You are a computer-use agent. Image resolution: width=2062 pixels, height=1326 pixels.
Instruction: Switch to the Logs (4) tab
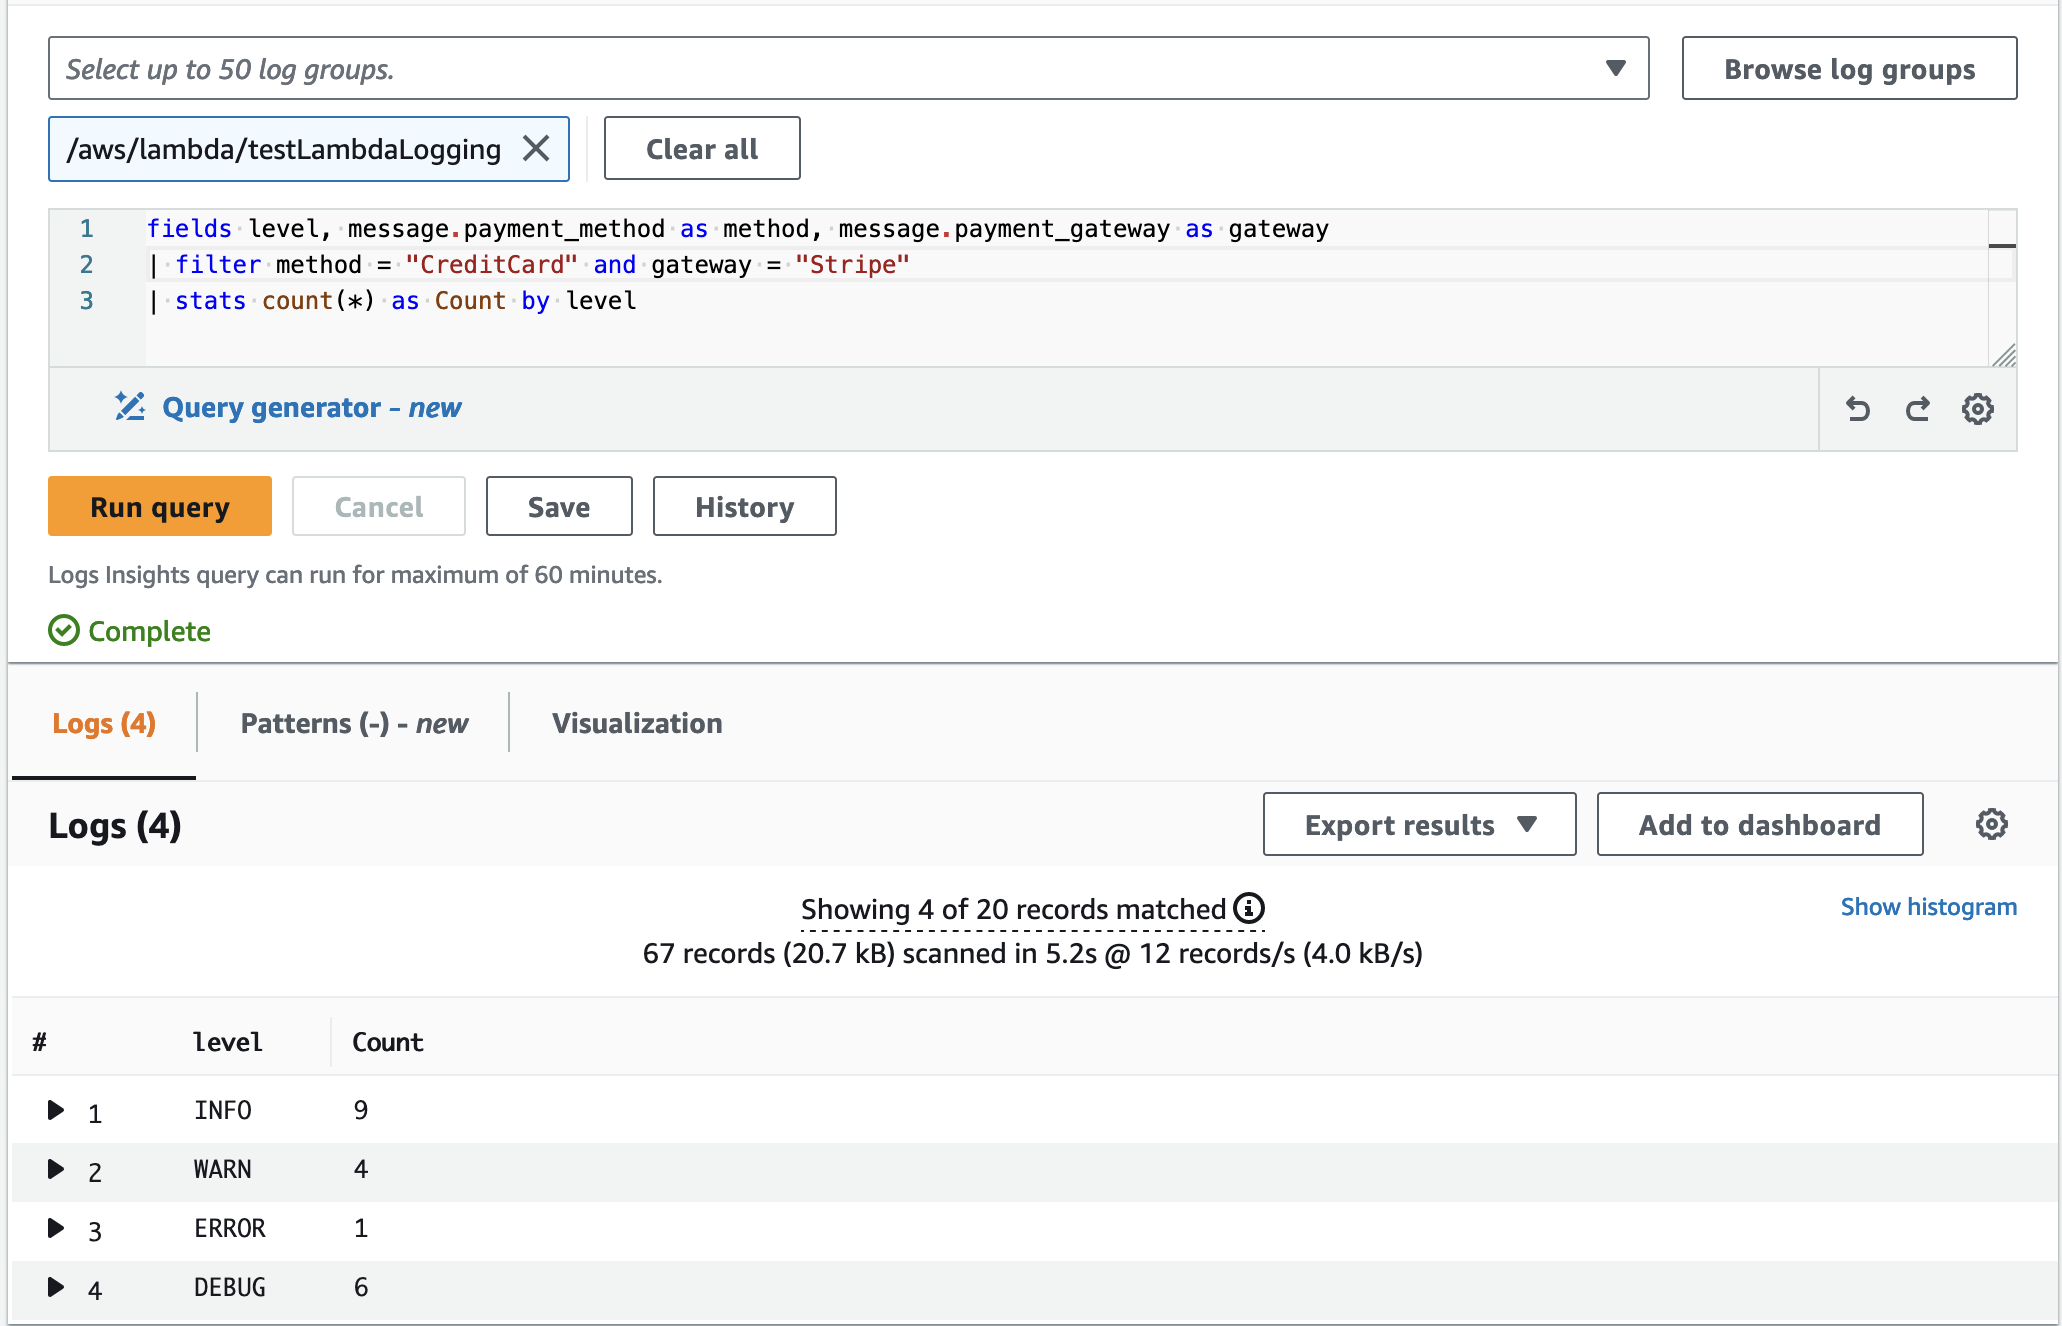click(104, 723)
